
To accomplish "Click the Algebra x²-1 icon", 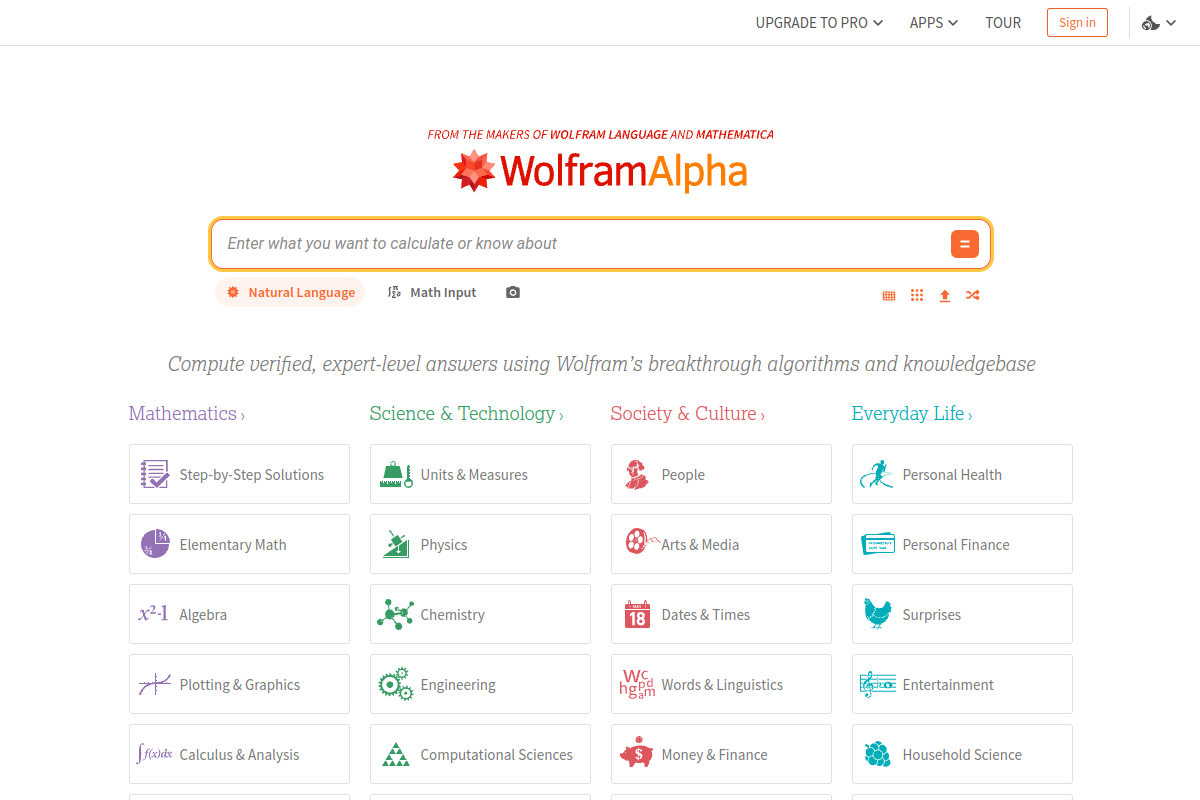I will (153, 614).
